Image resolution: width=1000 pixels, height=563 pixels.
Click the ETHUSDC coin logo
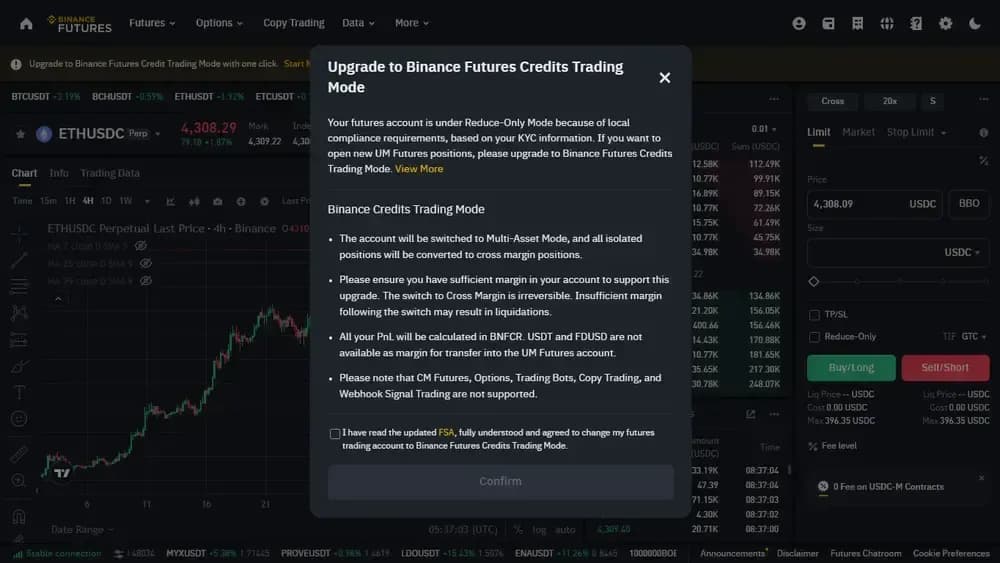tap(44, 134)
